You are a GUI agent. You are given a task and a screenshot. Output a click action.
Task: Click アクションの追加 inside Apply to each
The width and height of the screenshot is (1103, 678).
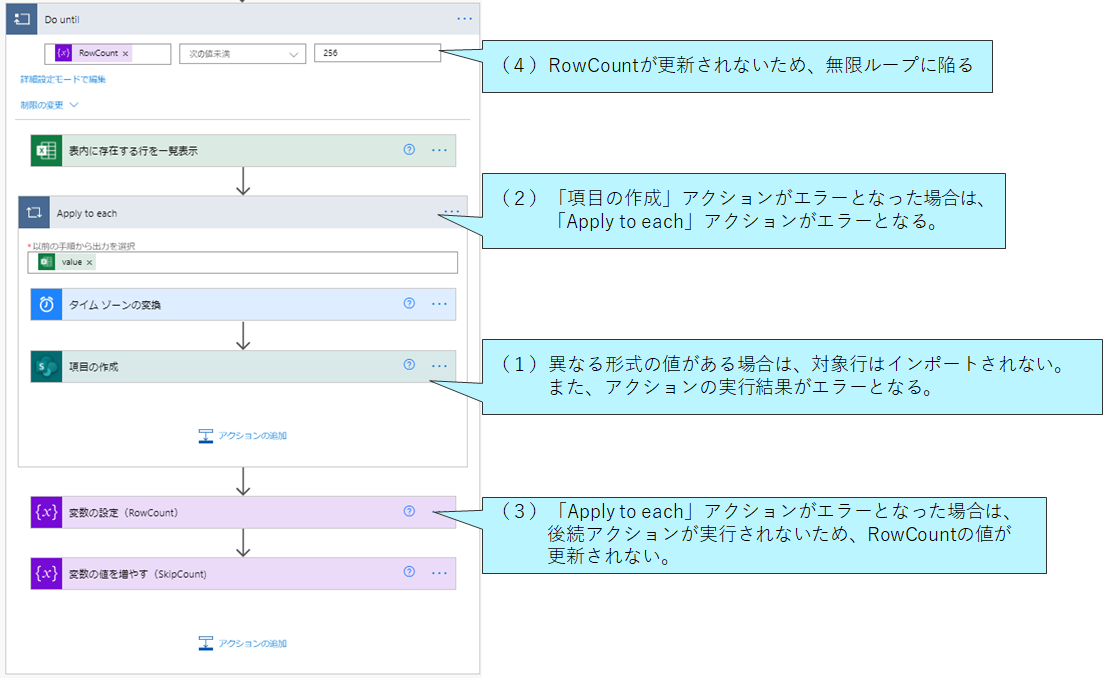(243, 436)
